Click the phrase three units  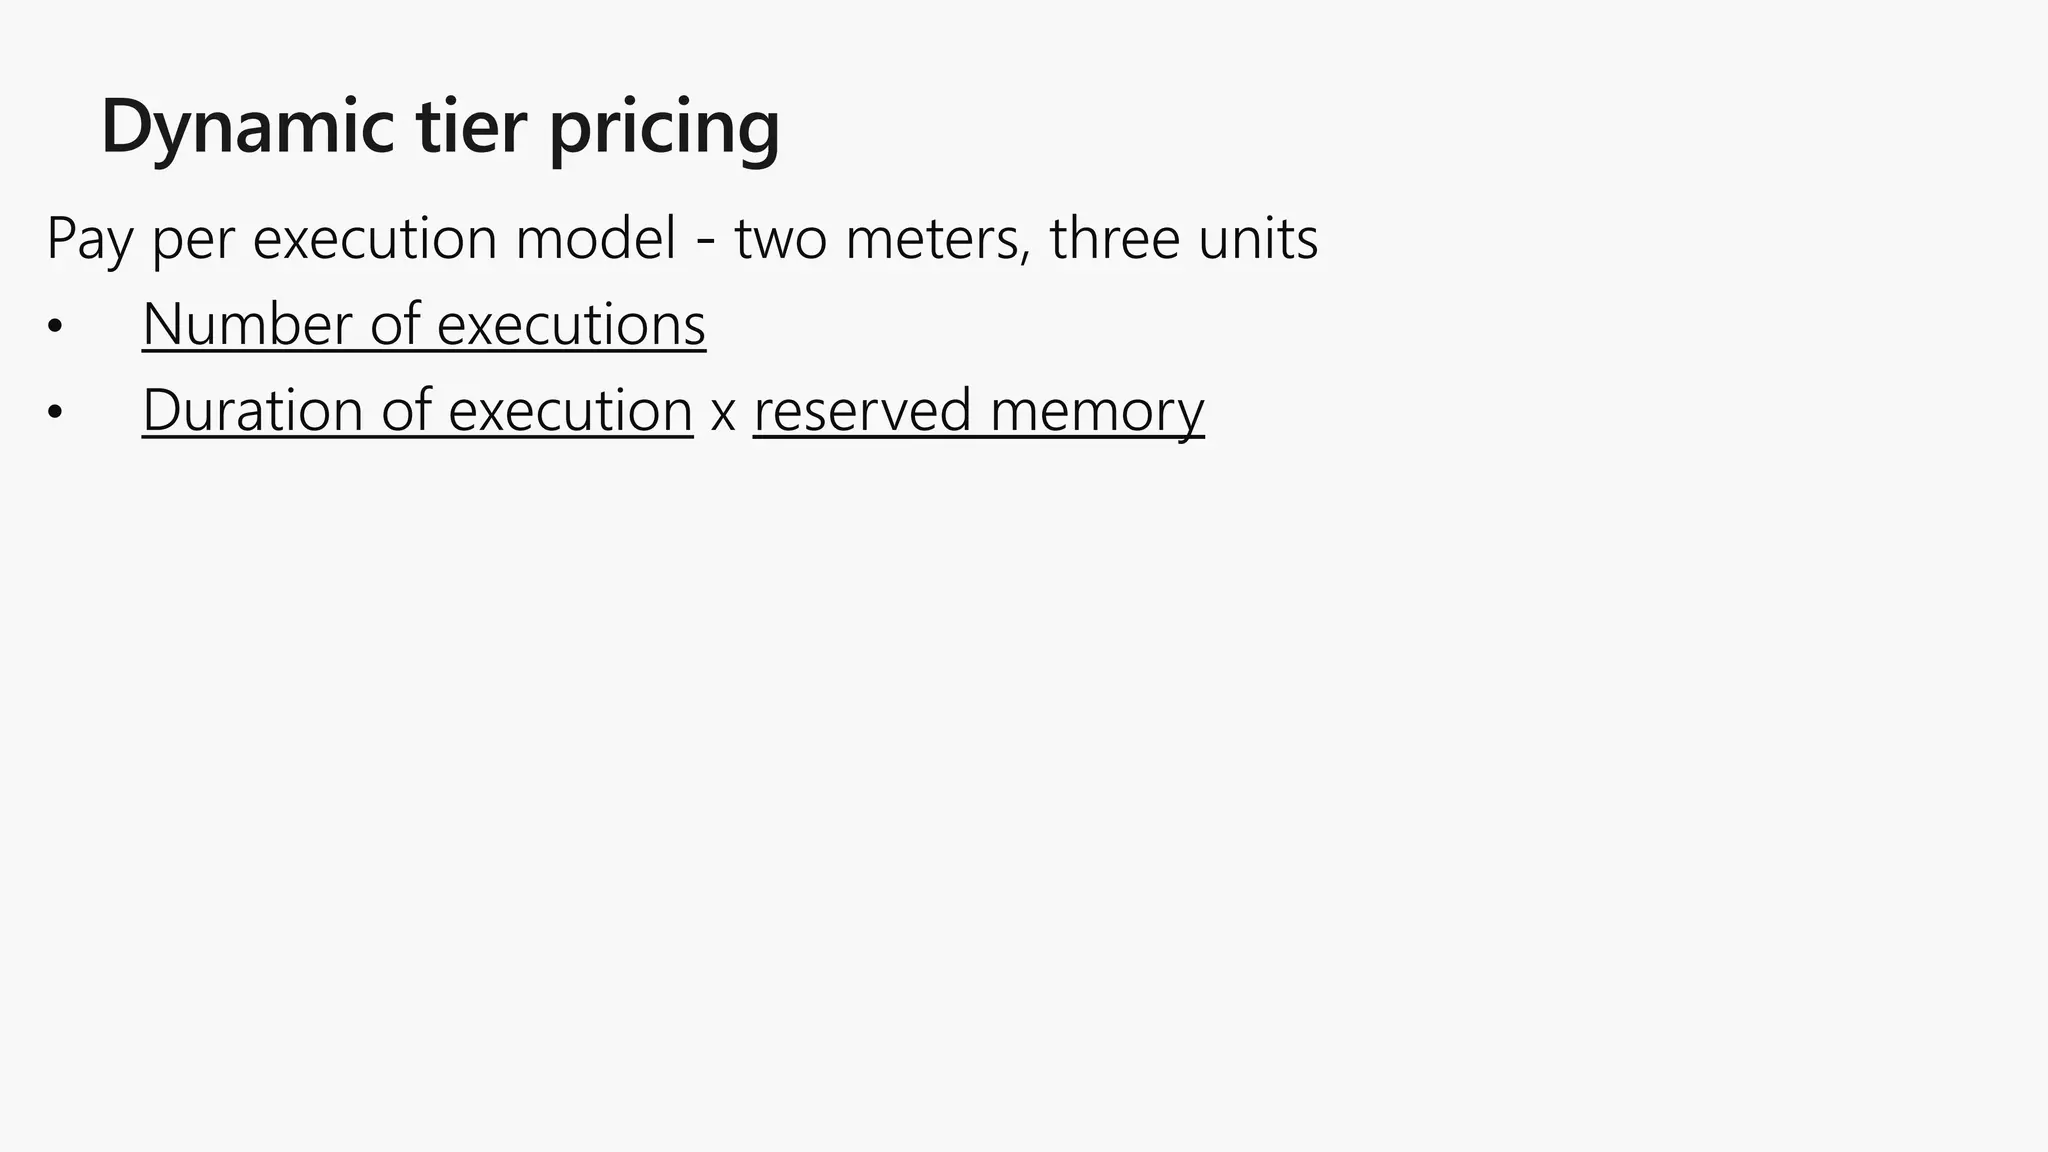coord(1184,238)
